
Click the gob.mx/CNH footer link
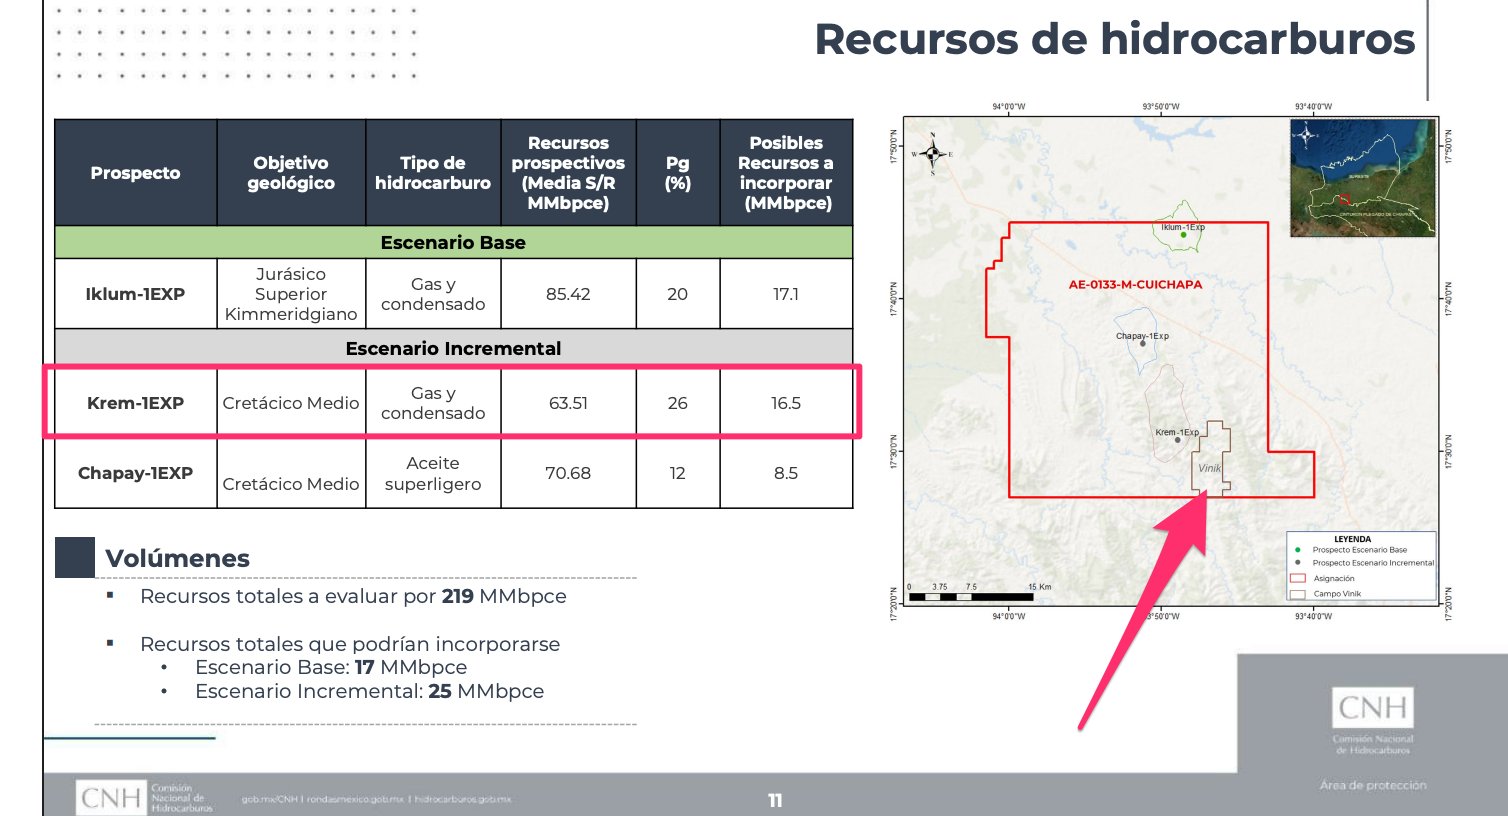269,799
